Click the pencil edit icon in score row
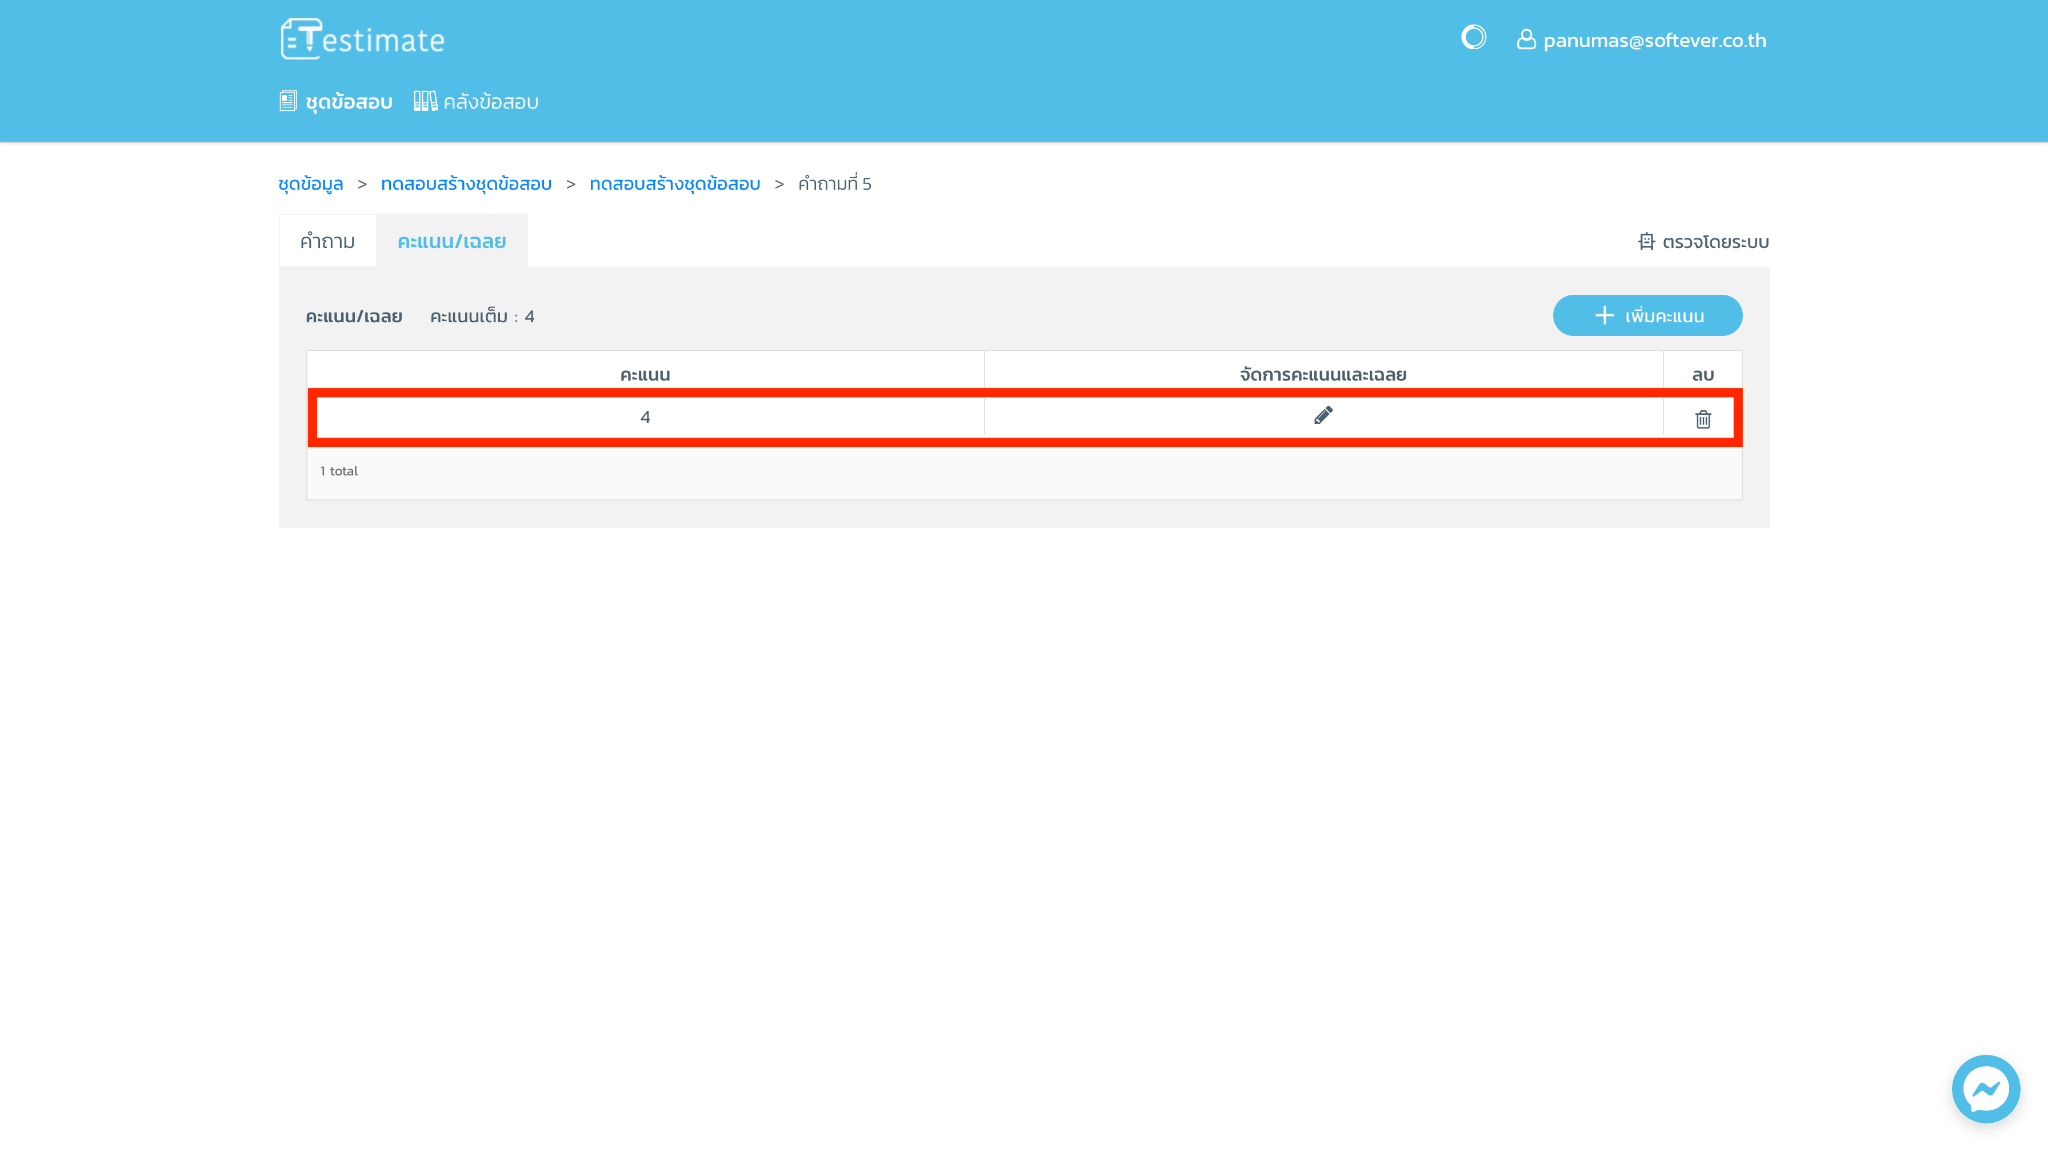Viewport: 2048px width, 1151px height. pyautogui.click(x=1323, y=416)
